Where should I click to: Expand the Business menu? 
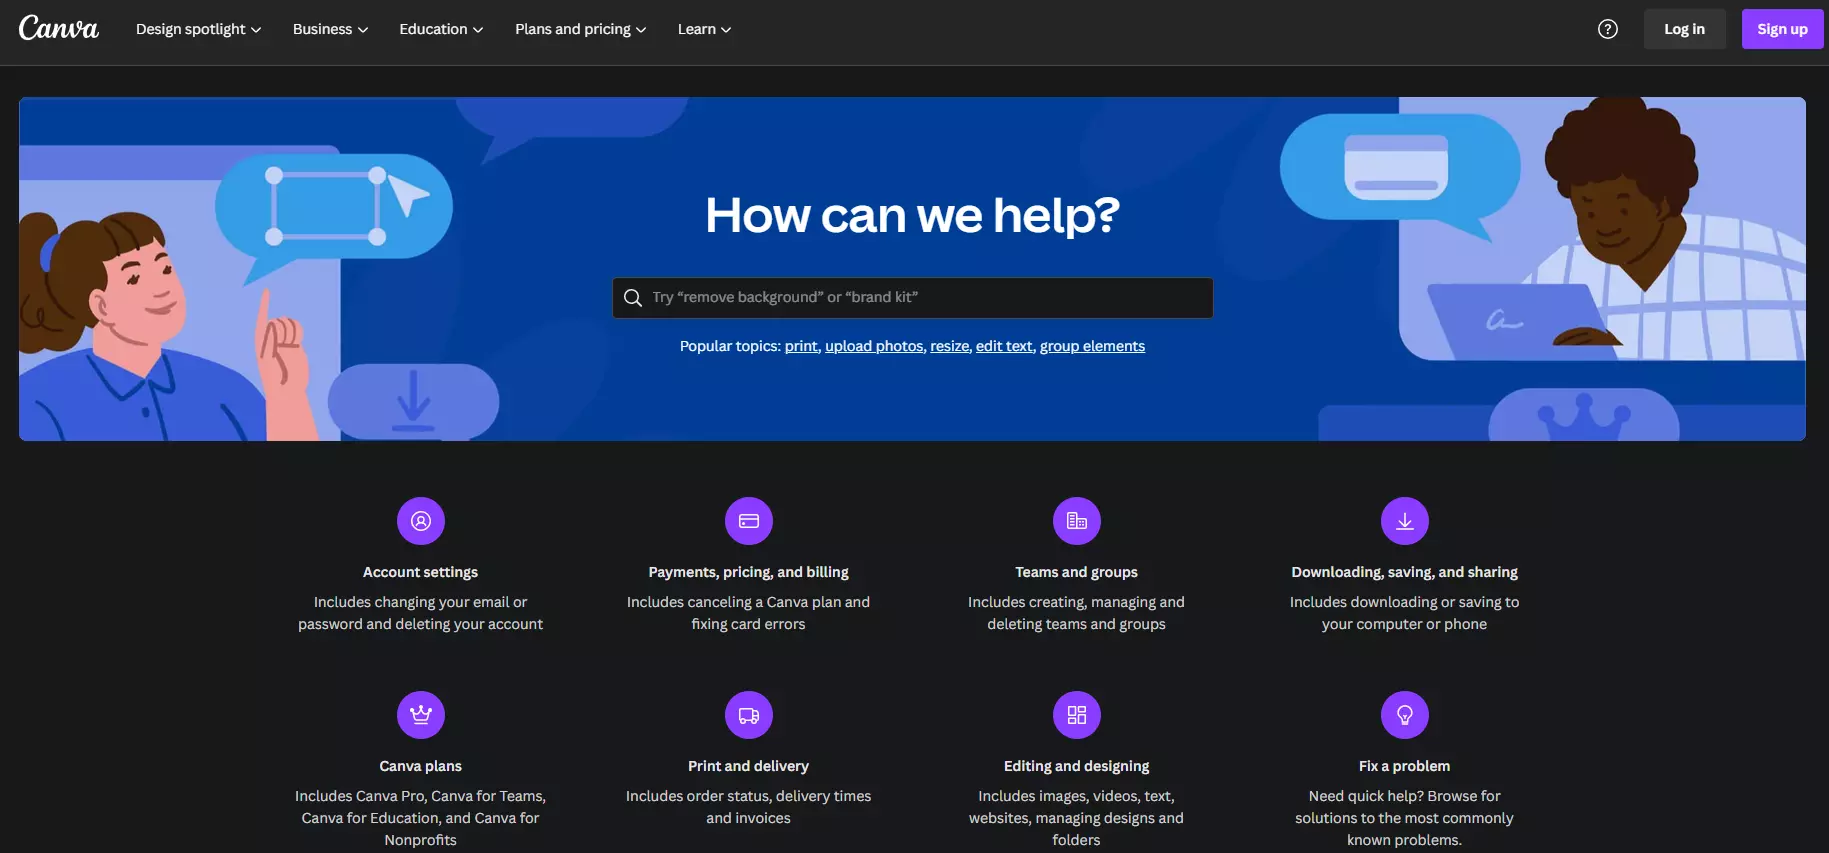pyautogui.click(x=330, y=29)
